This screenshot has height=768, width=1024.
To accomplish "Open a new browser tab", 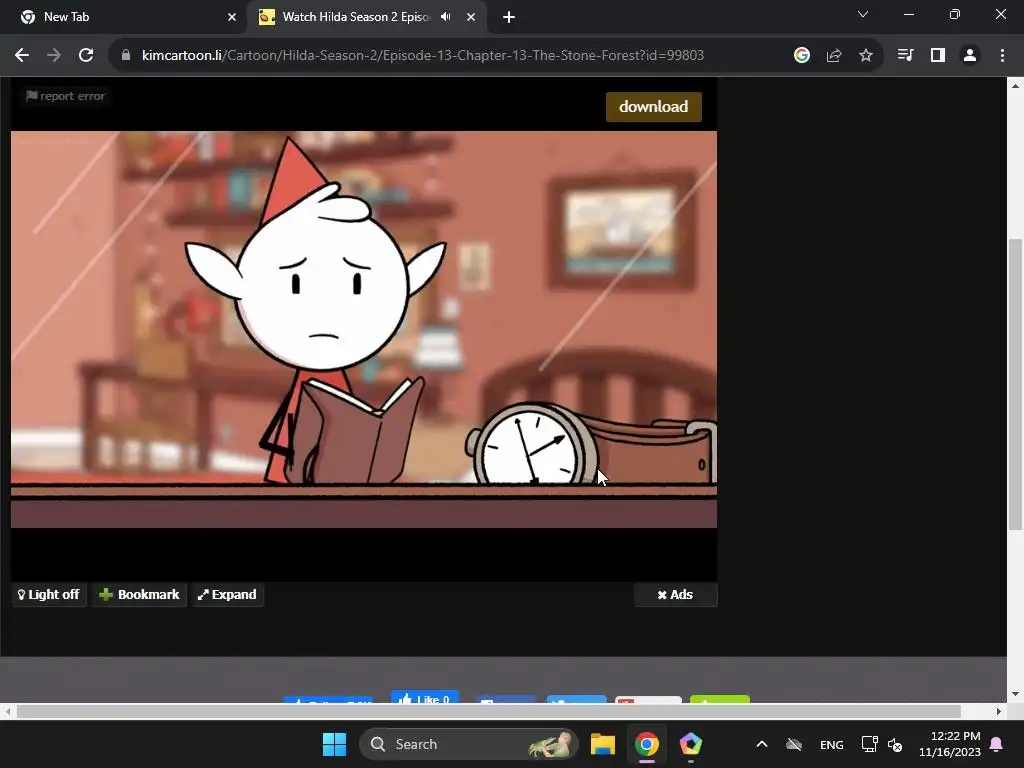I will tap(509, 17).
